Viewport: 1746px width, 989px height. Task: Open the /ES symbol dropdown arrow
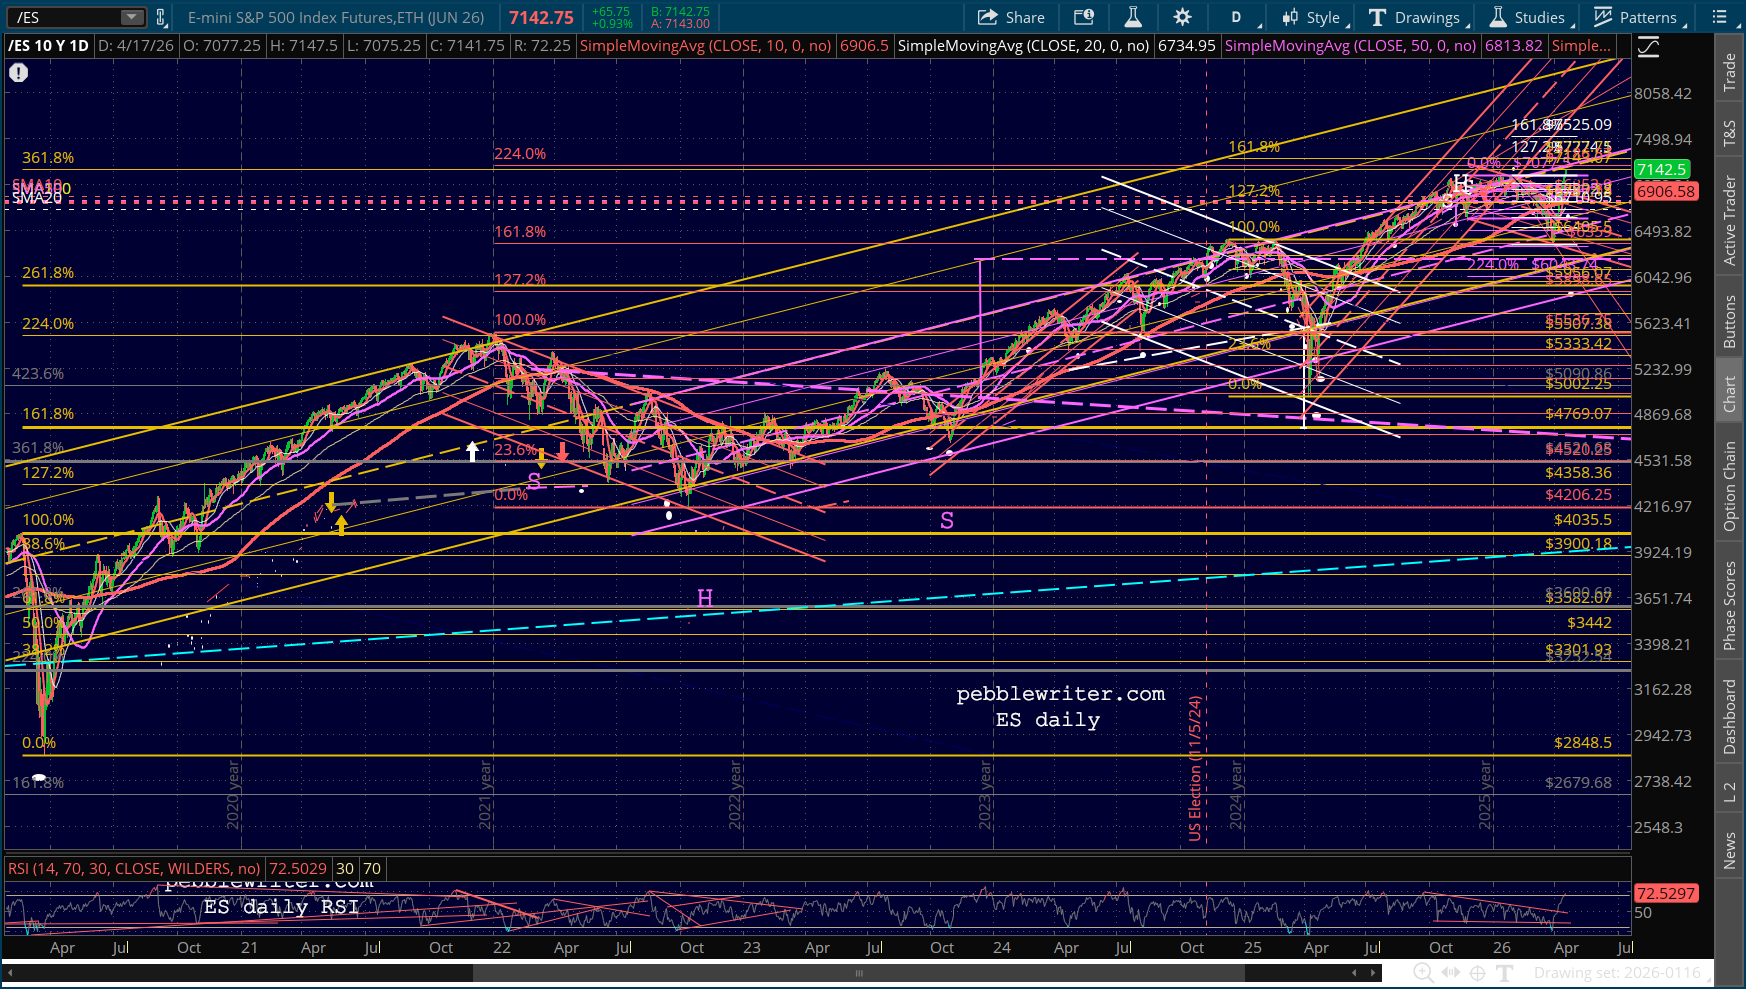131,17
